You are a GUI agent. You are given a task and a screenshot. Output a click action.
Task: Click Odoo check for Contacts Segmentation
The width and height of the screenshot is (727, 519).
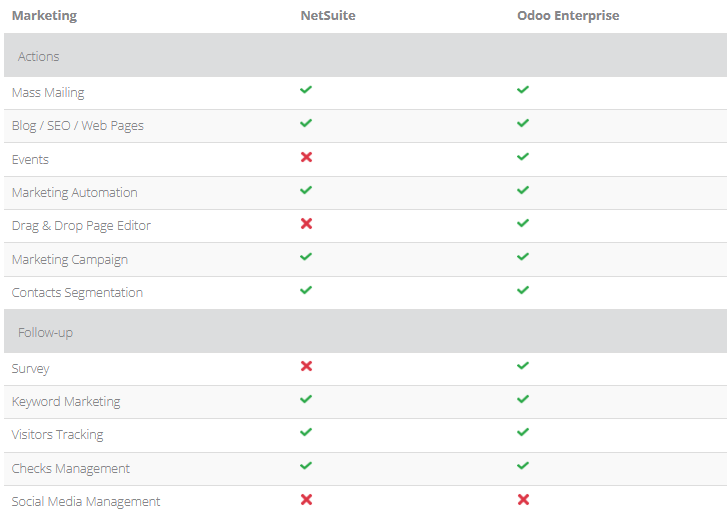[x=523, y=290]
